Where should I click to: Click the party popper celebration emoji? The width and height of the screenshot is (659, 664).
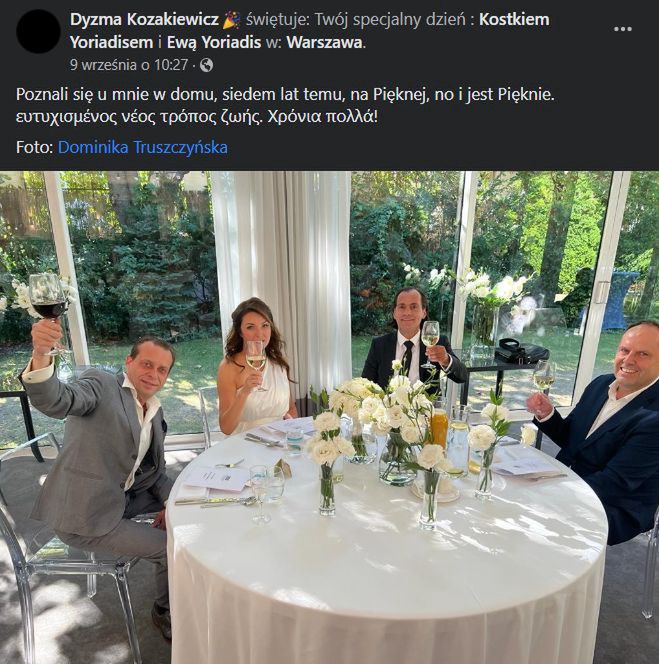point(231,20)
